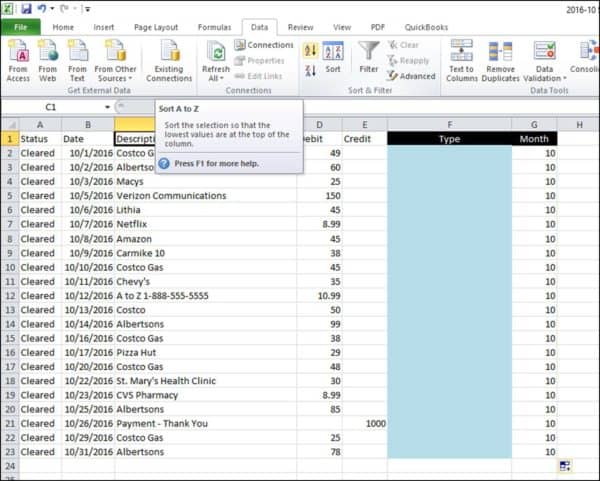Open Existing Connections

pos(169,60)
